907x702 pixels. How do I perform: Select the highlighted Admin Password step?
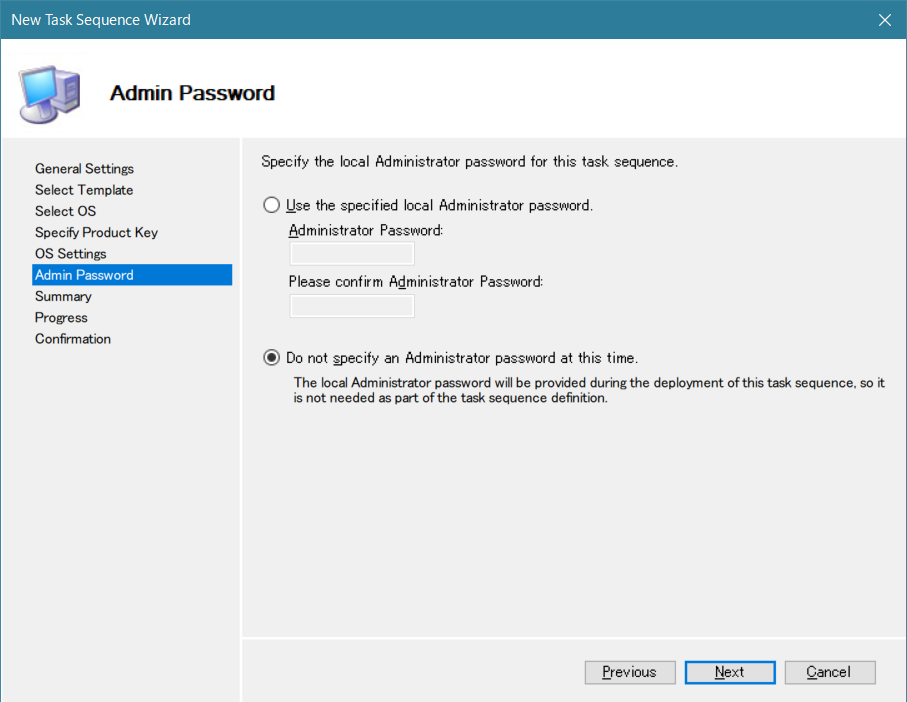click(84, 275)
